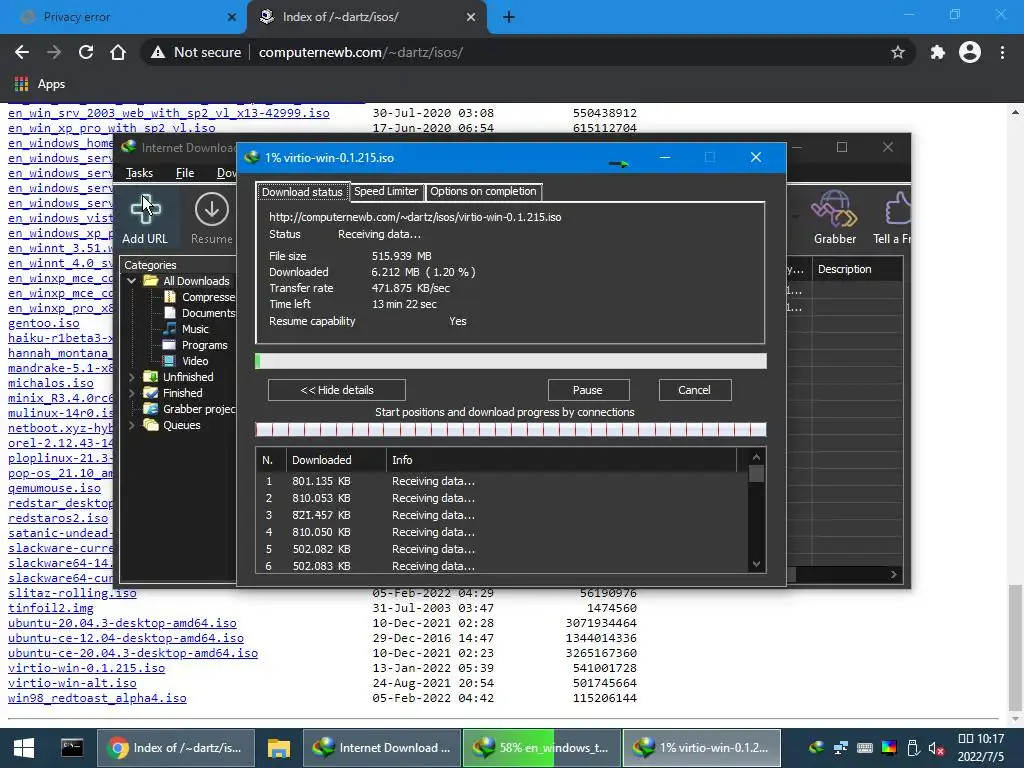Click the connections list scroll down arrow
1024x768 pixels.
(756, 564)
